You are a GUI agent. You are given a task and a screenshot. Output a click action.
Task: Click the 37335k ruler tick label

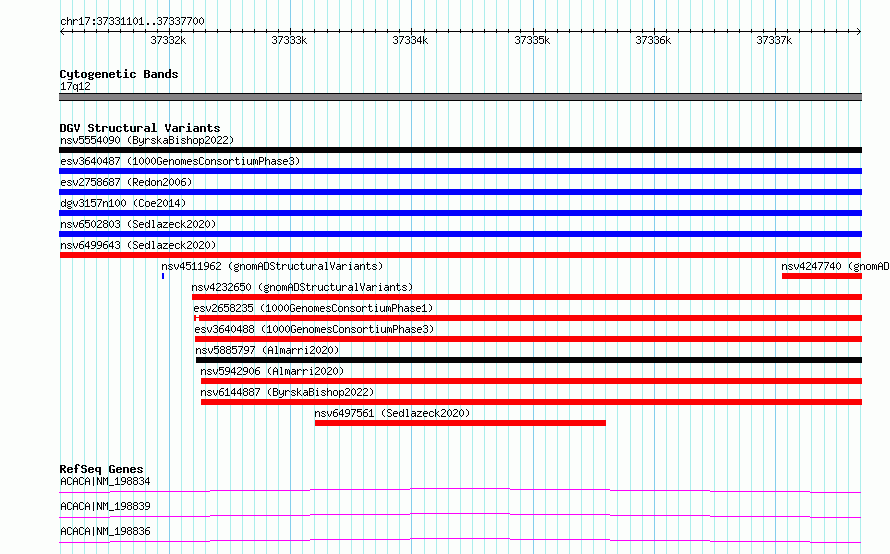tap(532, 40)
